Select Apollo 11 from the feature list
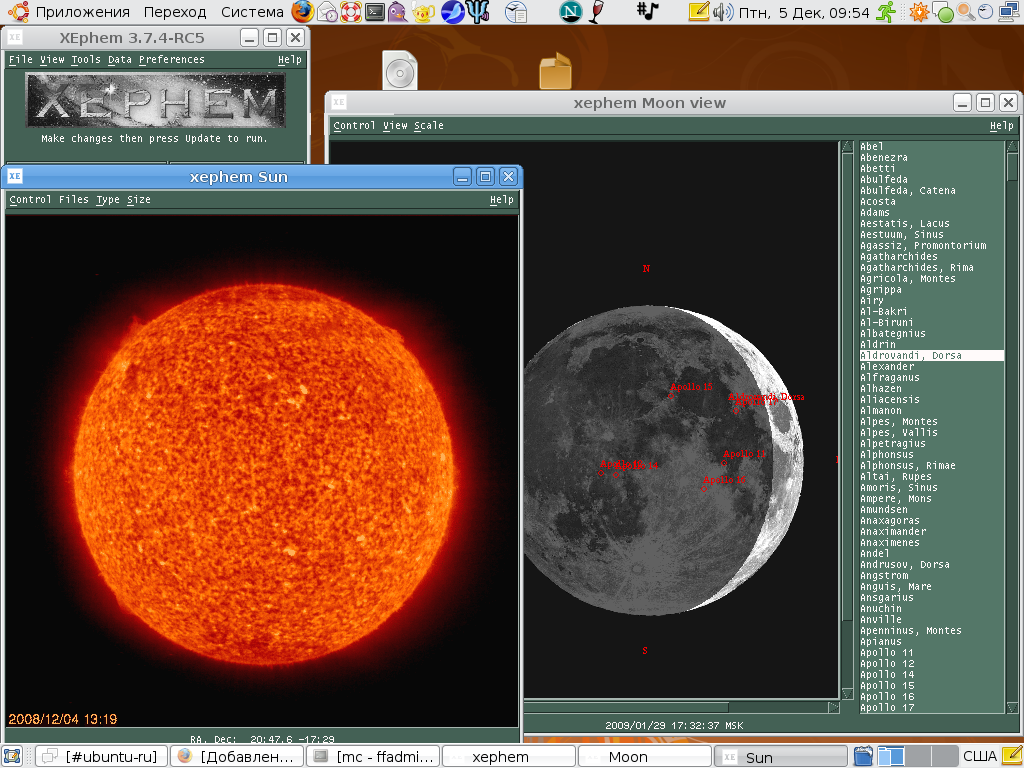 887,653
